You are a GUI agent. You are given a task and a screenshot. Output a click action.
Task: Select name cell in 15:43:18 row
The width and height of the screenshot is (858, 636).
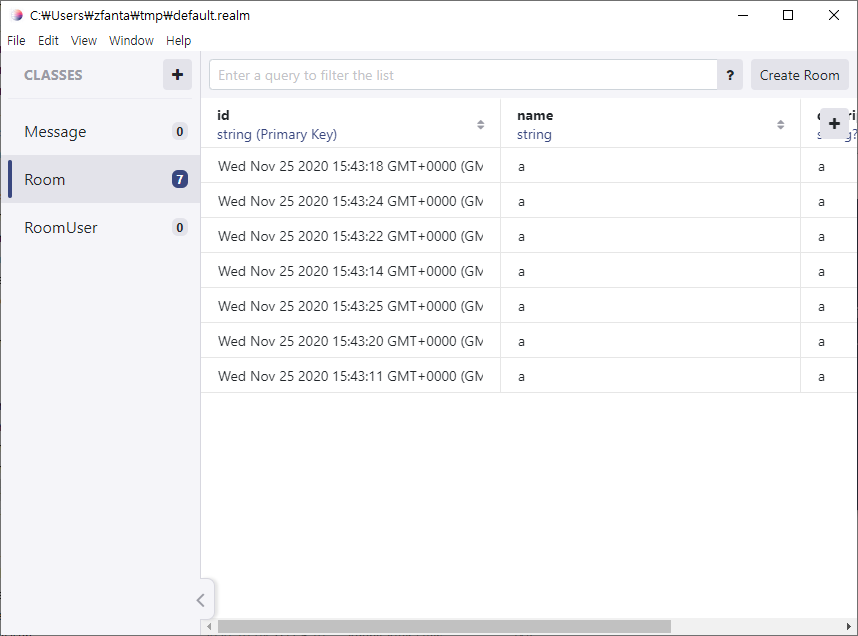pyautogui.click(x=651, y=166)
